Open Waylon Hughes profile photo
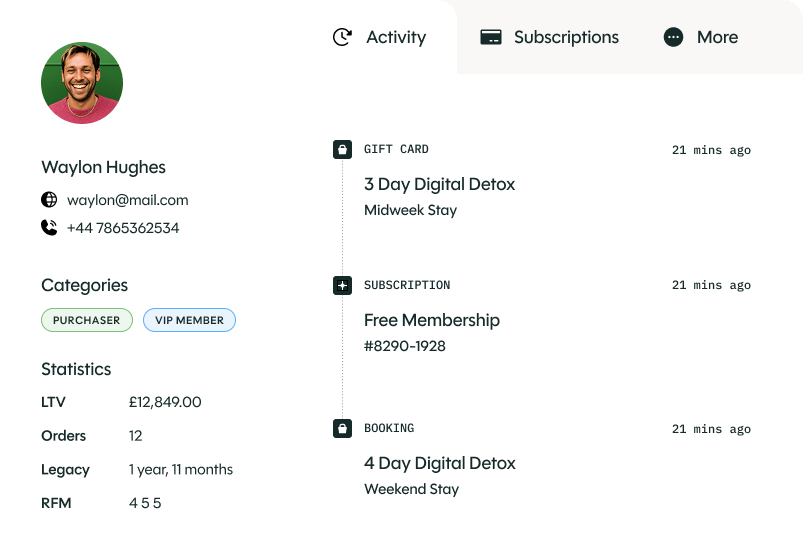803x539 pixels. [x=82, y=83]
